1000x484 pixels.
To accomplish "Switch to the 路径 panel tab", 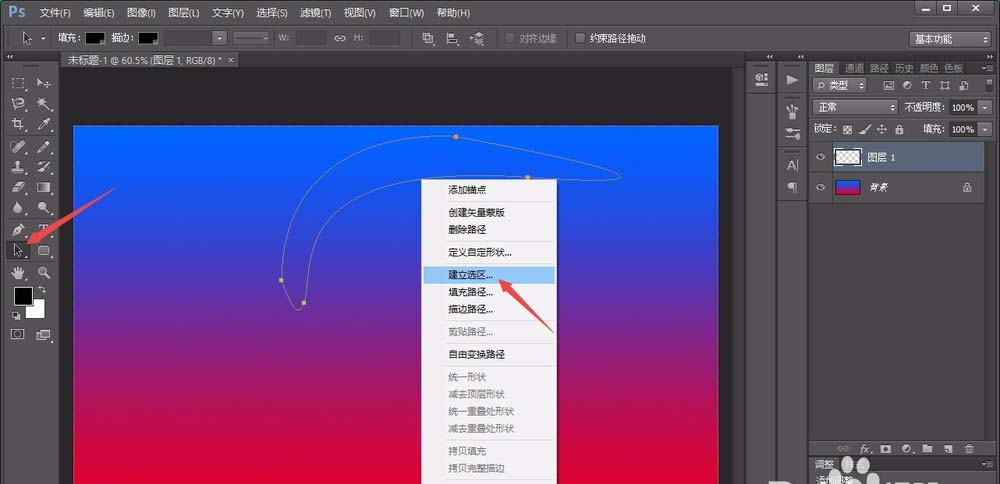I will 879,68.
